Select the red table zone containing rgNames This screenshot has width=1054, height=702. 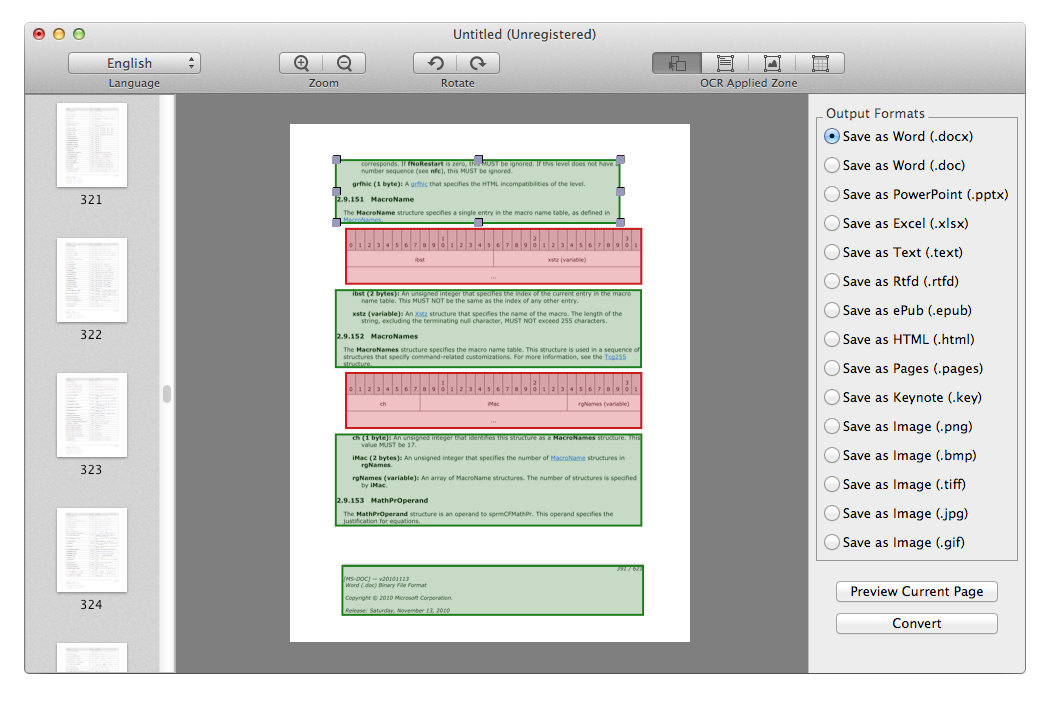click(x=493, y=401)
